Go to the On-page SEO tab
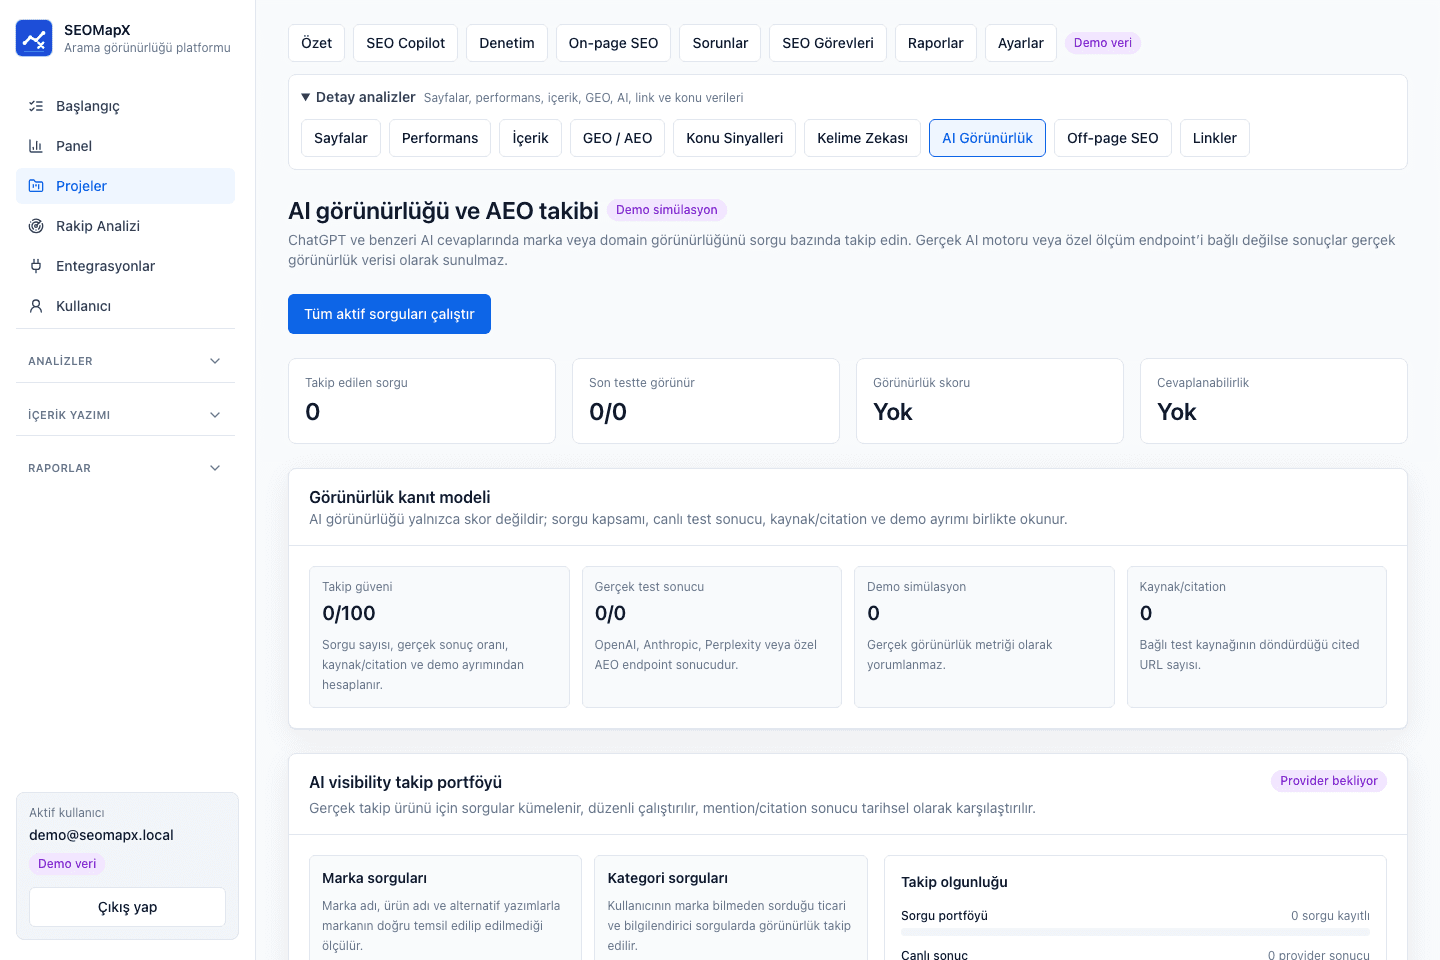Image resolution: width=1440 pixels, height=960 pixels. pos(614,43)
